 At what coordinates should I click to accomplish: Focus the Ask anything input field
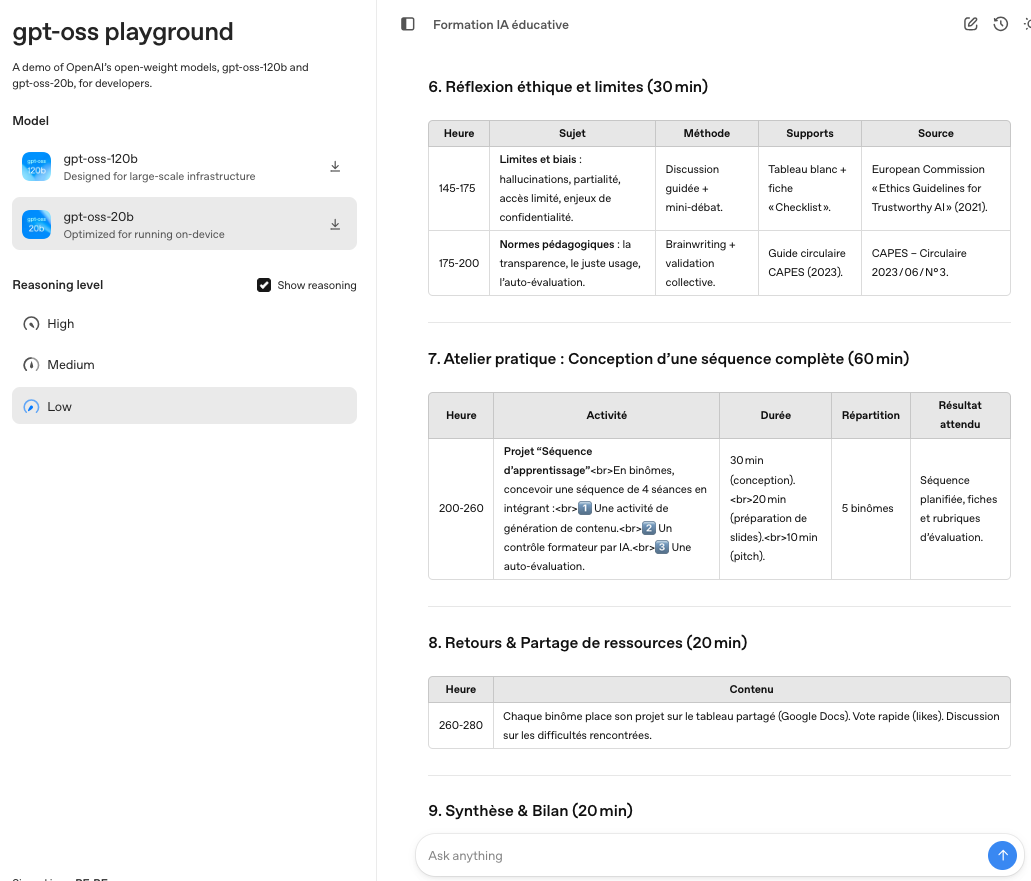(700, 856)
